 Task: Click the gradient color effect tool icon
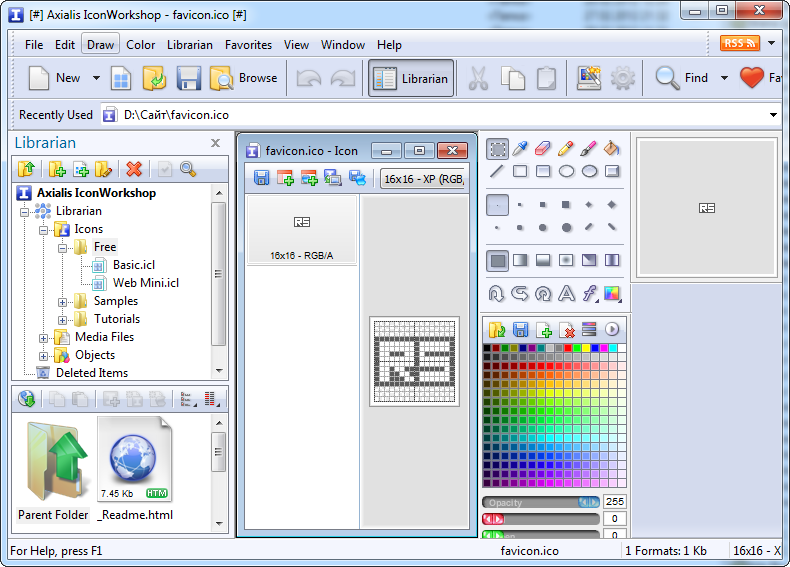point(612,293)
